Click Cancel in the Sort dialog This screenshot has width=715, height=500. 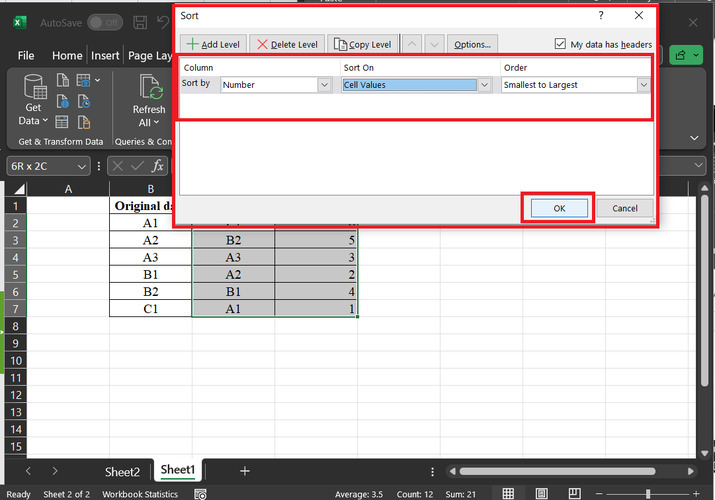point(625,208)
